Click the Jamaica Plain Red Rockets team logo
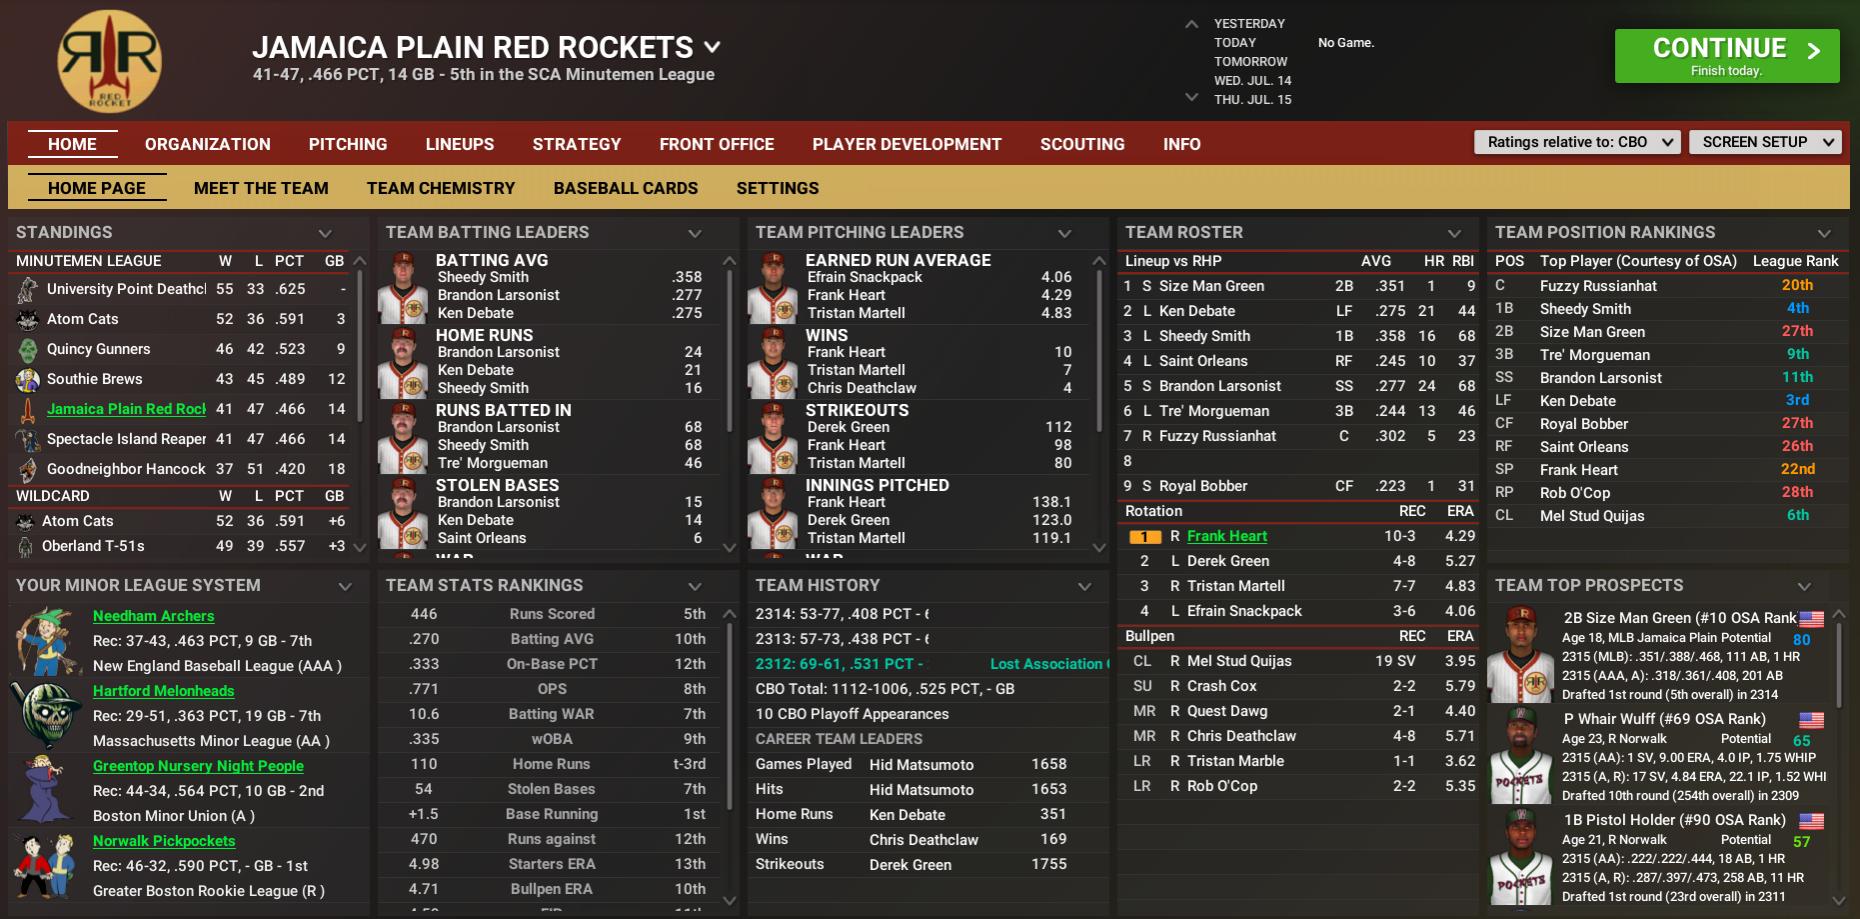 110,61
